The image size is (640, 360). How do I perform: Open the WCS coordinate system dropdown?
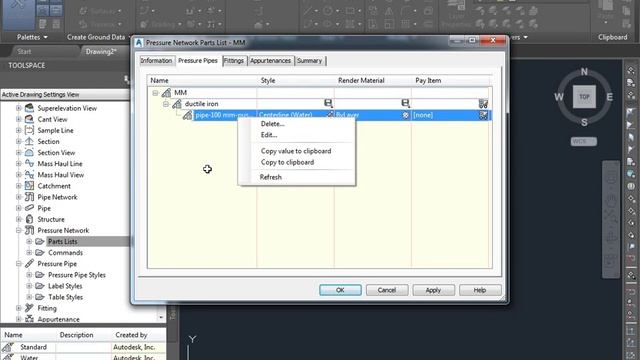pos(583,141)
